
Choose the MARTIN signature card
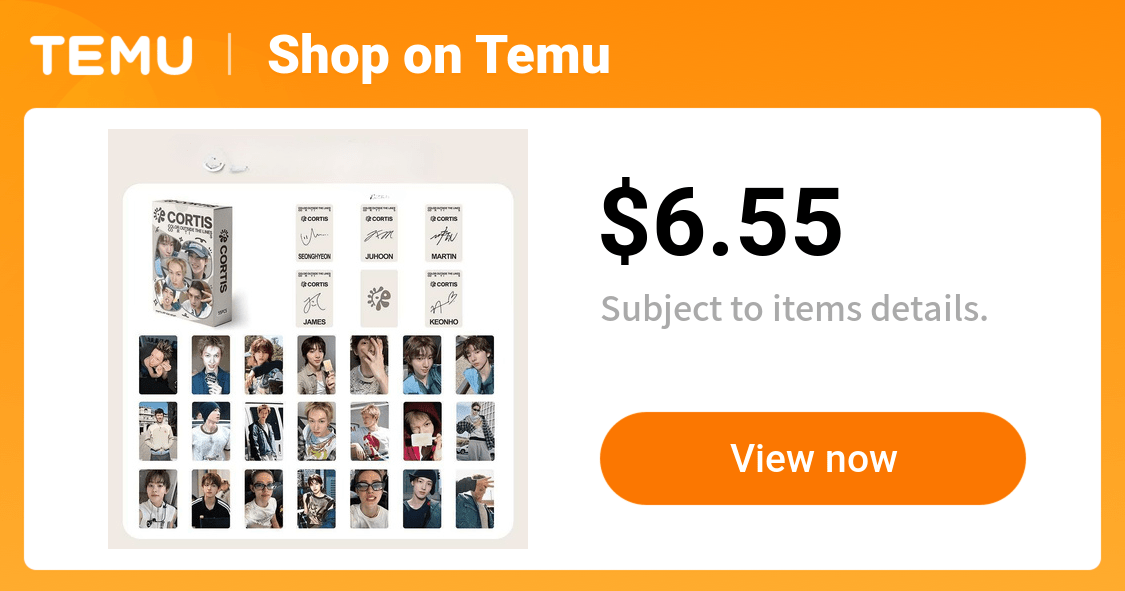tap(444, 234)
